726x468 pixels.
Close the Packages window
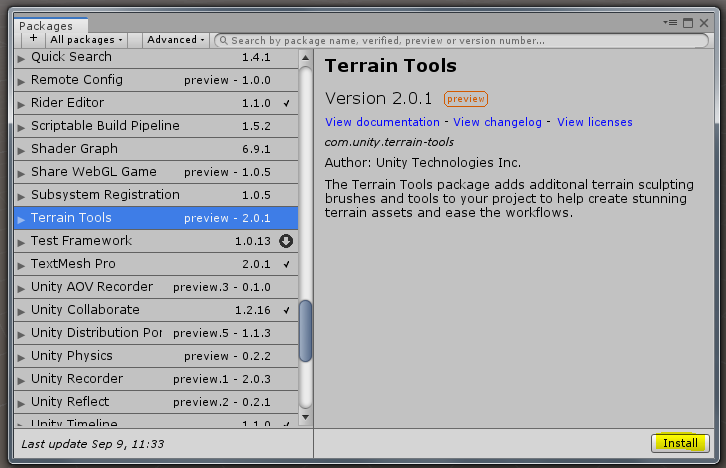tap(704, 23)
